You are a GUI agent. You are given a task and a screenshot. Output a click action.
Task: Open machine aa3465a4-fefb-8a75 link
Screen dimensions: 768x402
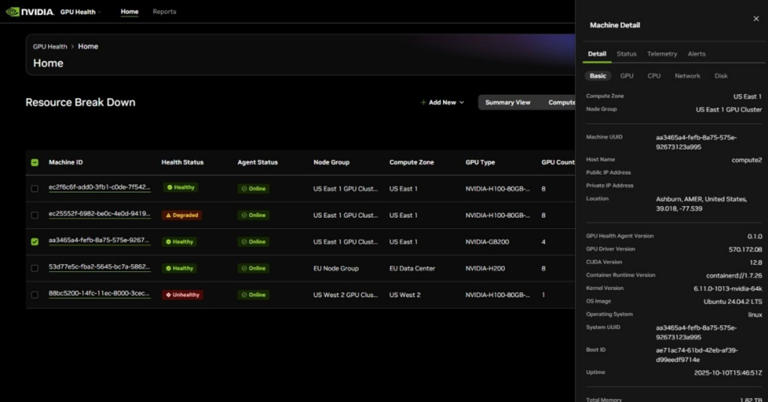pos(99,240)
